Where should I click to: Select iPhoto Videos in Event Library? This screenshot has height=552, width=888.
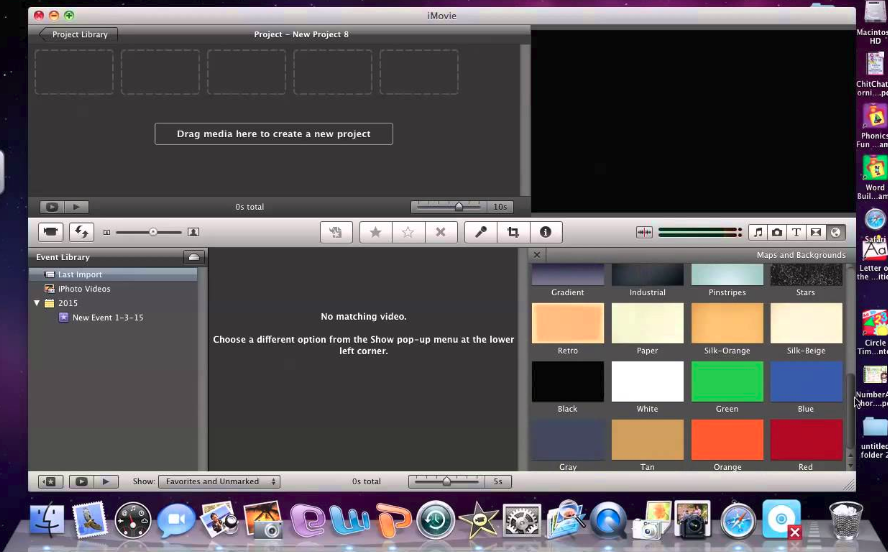(x=113, y=289)
